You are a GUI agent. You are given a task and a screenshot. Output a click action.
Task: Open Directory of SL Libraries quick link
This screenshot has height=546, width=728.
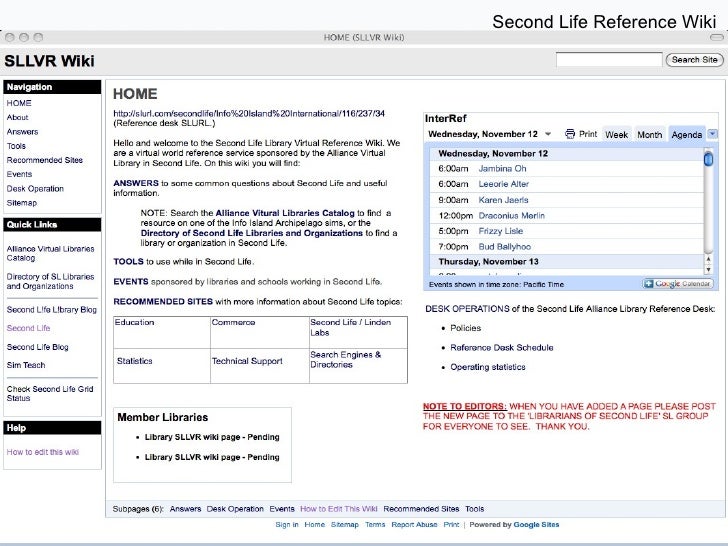(50, 281)
